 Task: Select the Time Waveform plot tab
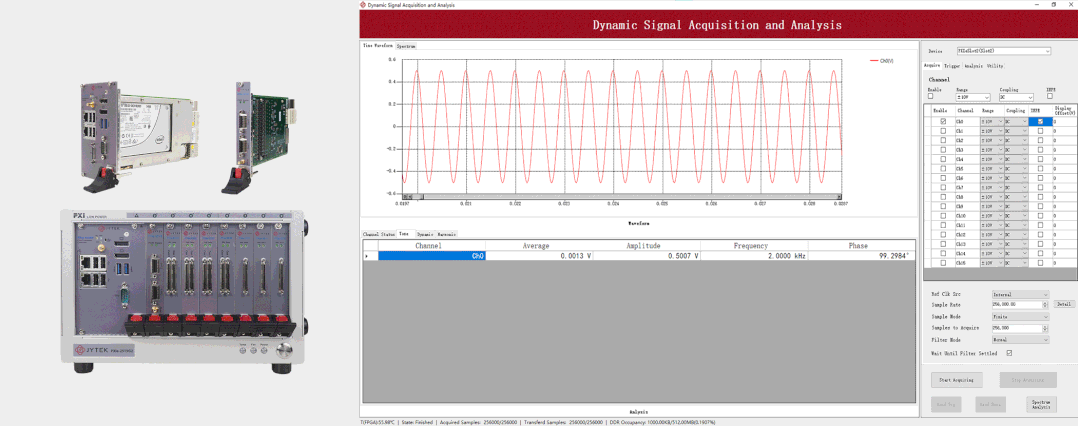[378, 45]
